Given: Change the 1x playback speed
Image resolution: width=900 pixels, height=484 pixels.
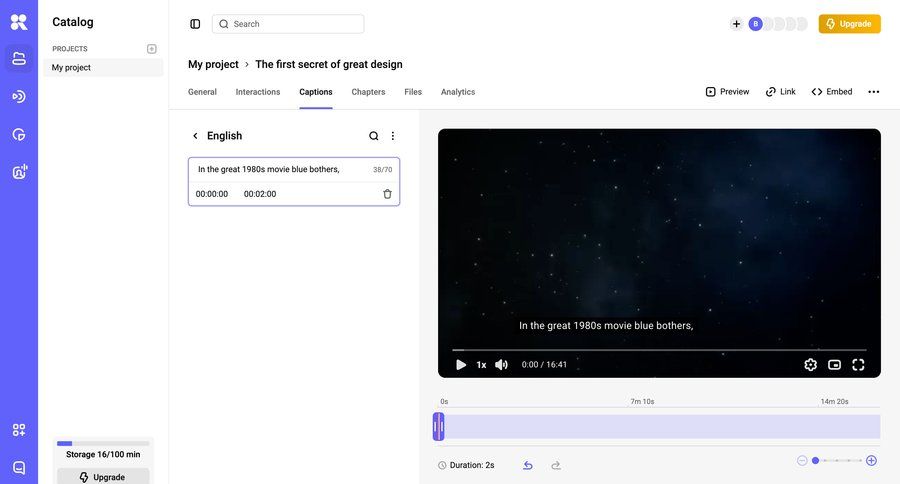Looking at the screenshot, I should coord(481,365).
